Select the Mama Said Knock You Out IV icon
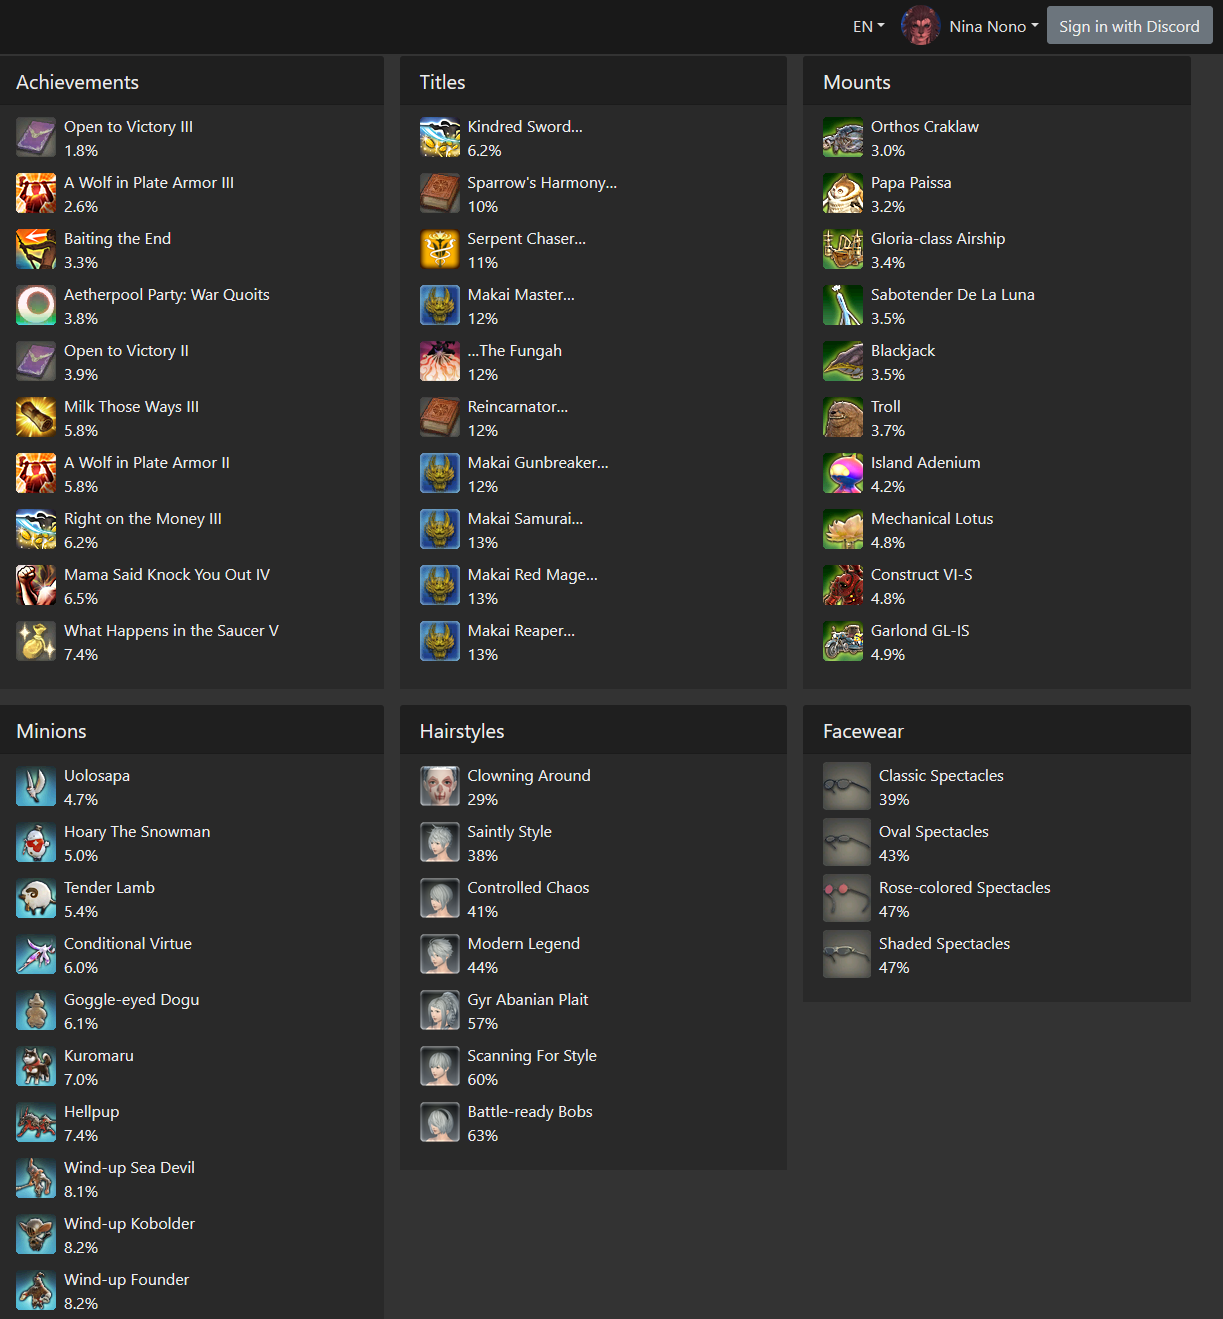Viewport: 1223px width, 1319px height. (36, 586)
